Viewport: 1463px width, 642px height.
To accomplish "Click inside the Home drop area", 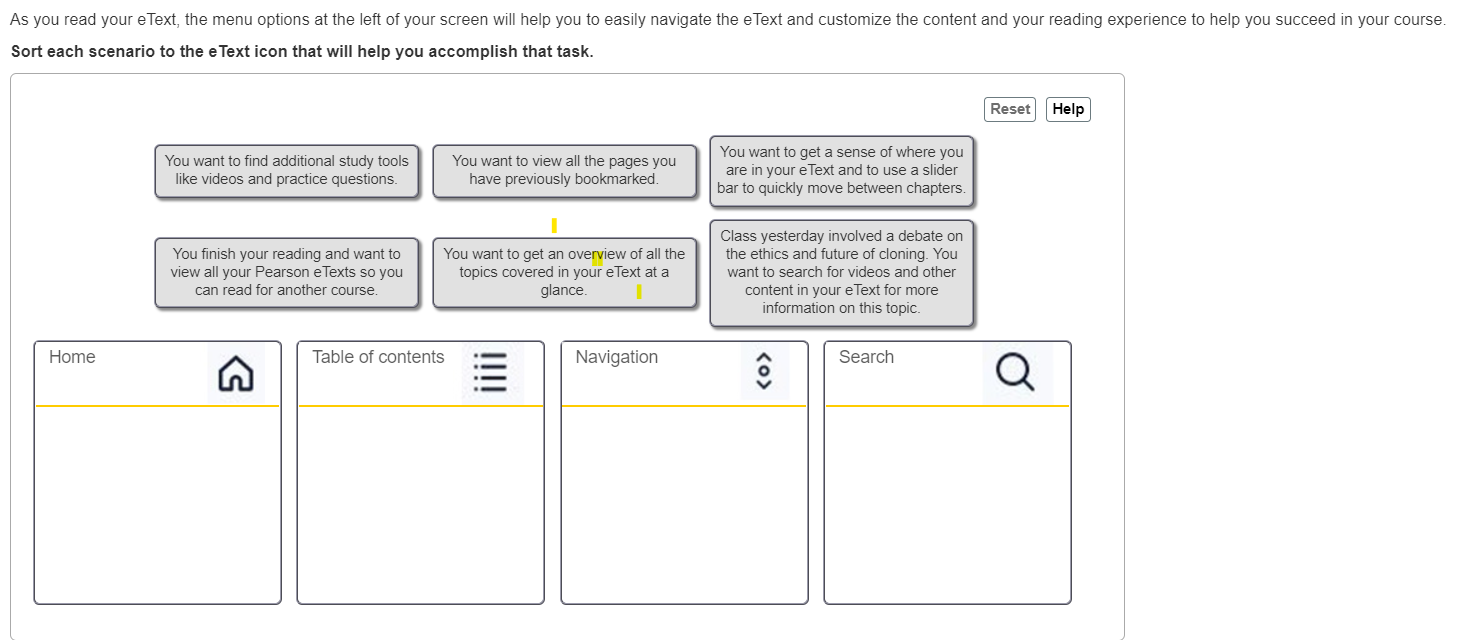I will [158, 504].
